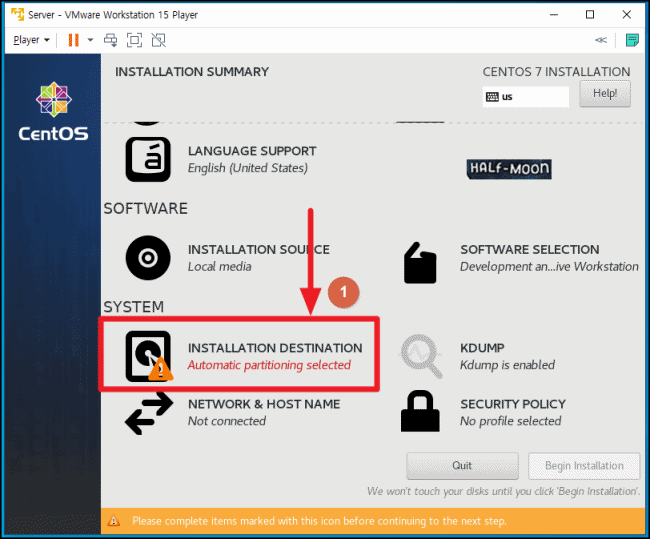Image resolution: width=650 pixels, height=539 pixels.
Task: Open INSTALLATION SOURCE settings
Action: 259,250
